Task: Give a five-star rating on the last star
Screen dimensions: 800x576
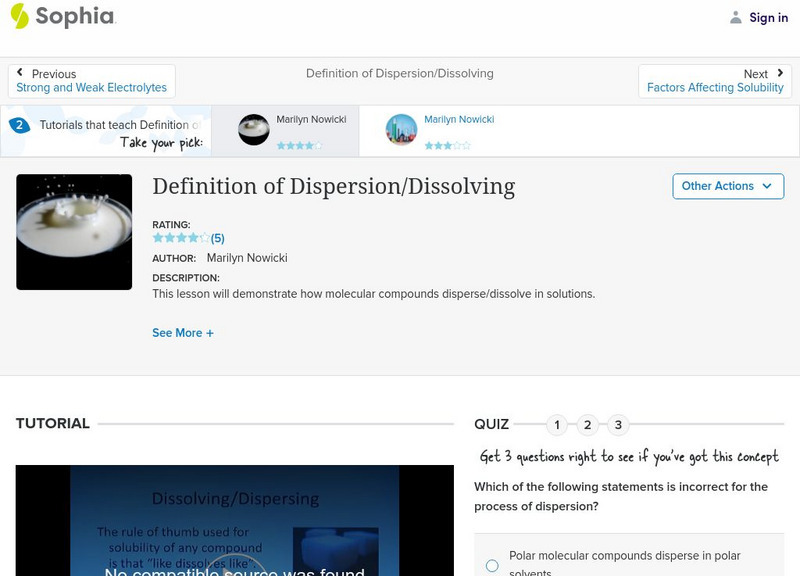Action: [x=202, y=237]
